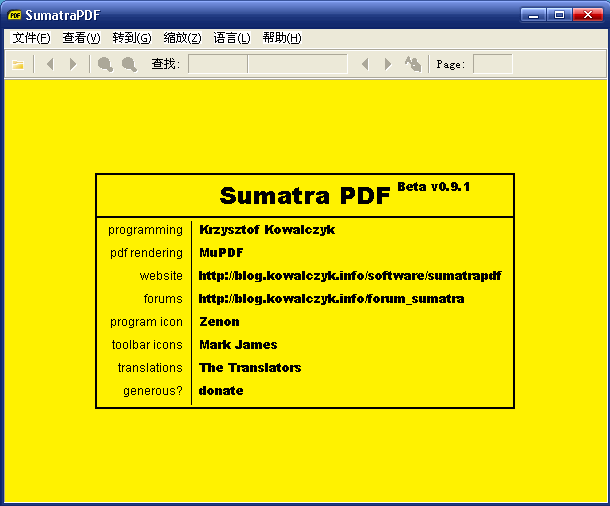Click the 'Page:' toolbar label

pos(450,64)
